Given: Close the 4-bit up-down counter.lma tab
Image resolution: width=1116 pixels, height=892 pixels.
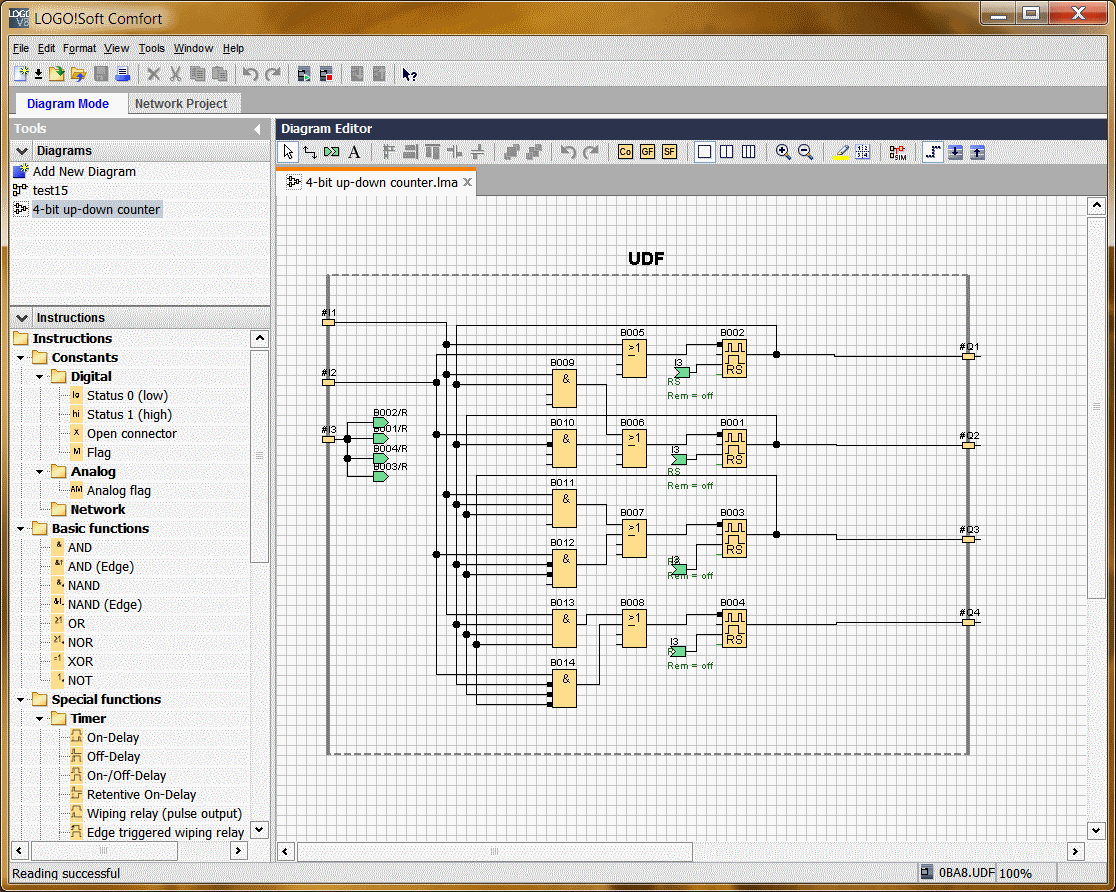Looking at the screenshot, I should click(468, 182).
